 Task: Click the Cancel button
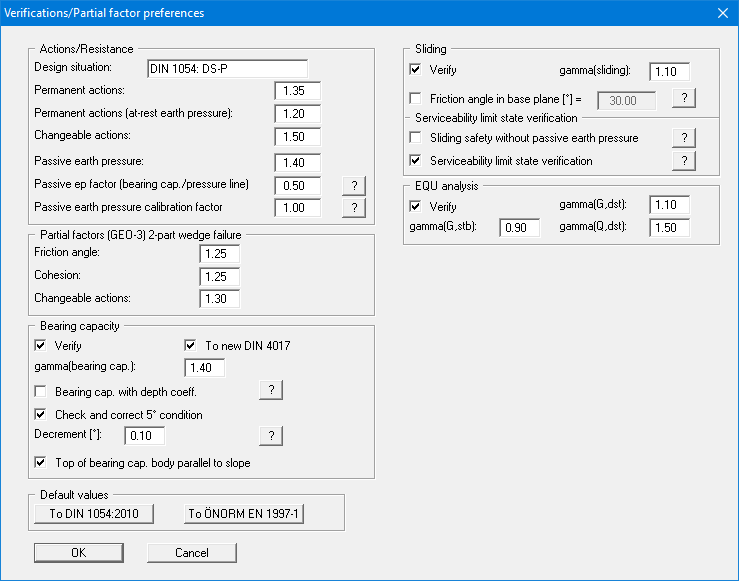192,552
